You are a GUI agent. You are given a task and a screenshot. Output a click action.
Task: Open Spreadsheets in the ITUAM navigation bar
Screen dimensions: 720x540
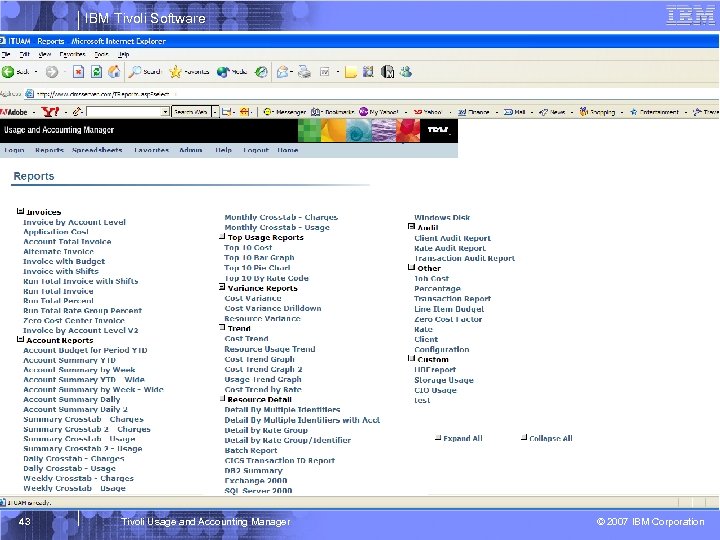coord(97,150)
